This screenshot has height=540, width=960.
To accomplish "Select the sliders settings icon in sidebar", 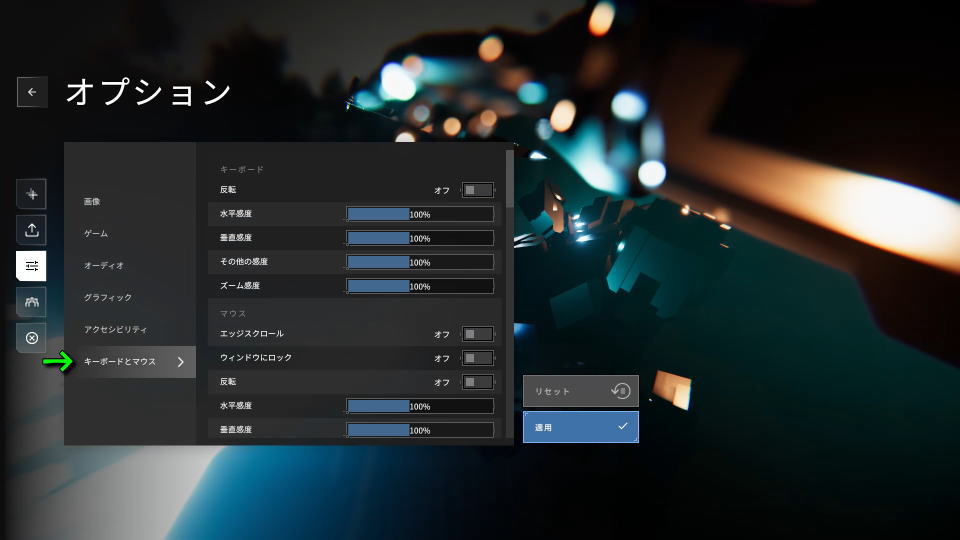I will [32, 266].
